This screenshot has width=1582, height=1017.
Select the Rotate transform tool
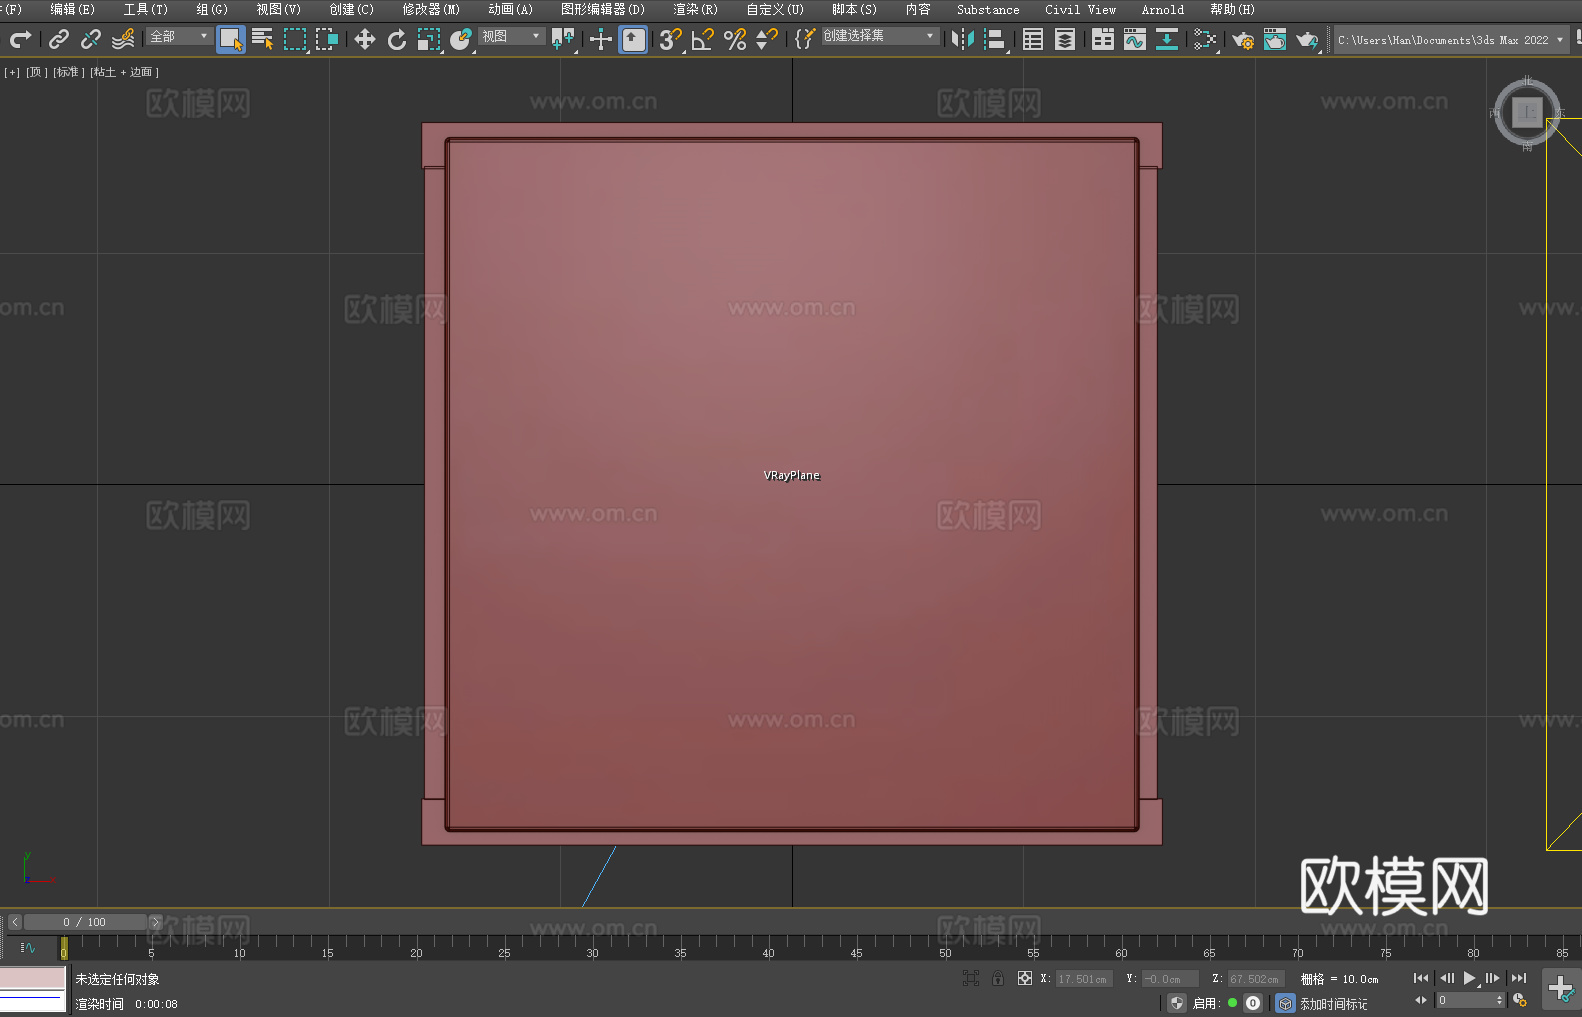click(397, 39)
